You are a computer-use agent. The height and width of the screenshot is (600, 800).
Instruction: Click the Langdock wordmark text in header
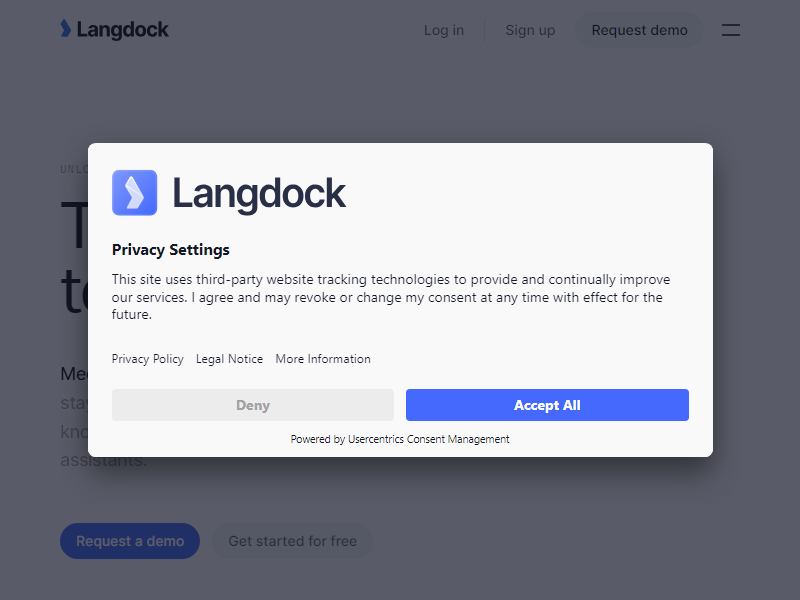coord(122,30)
